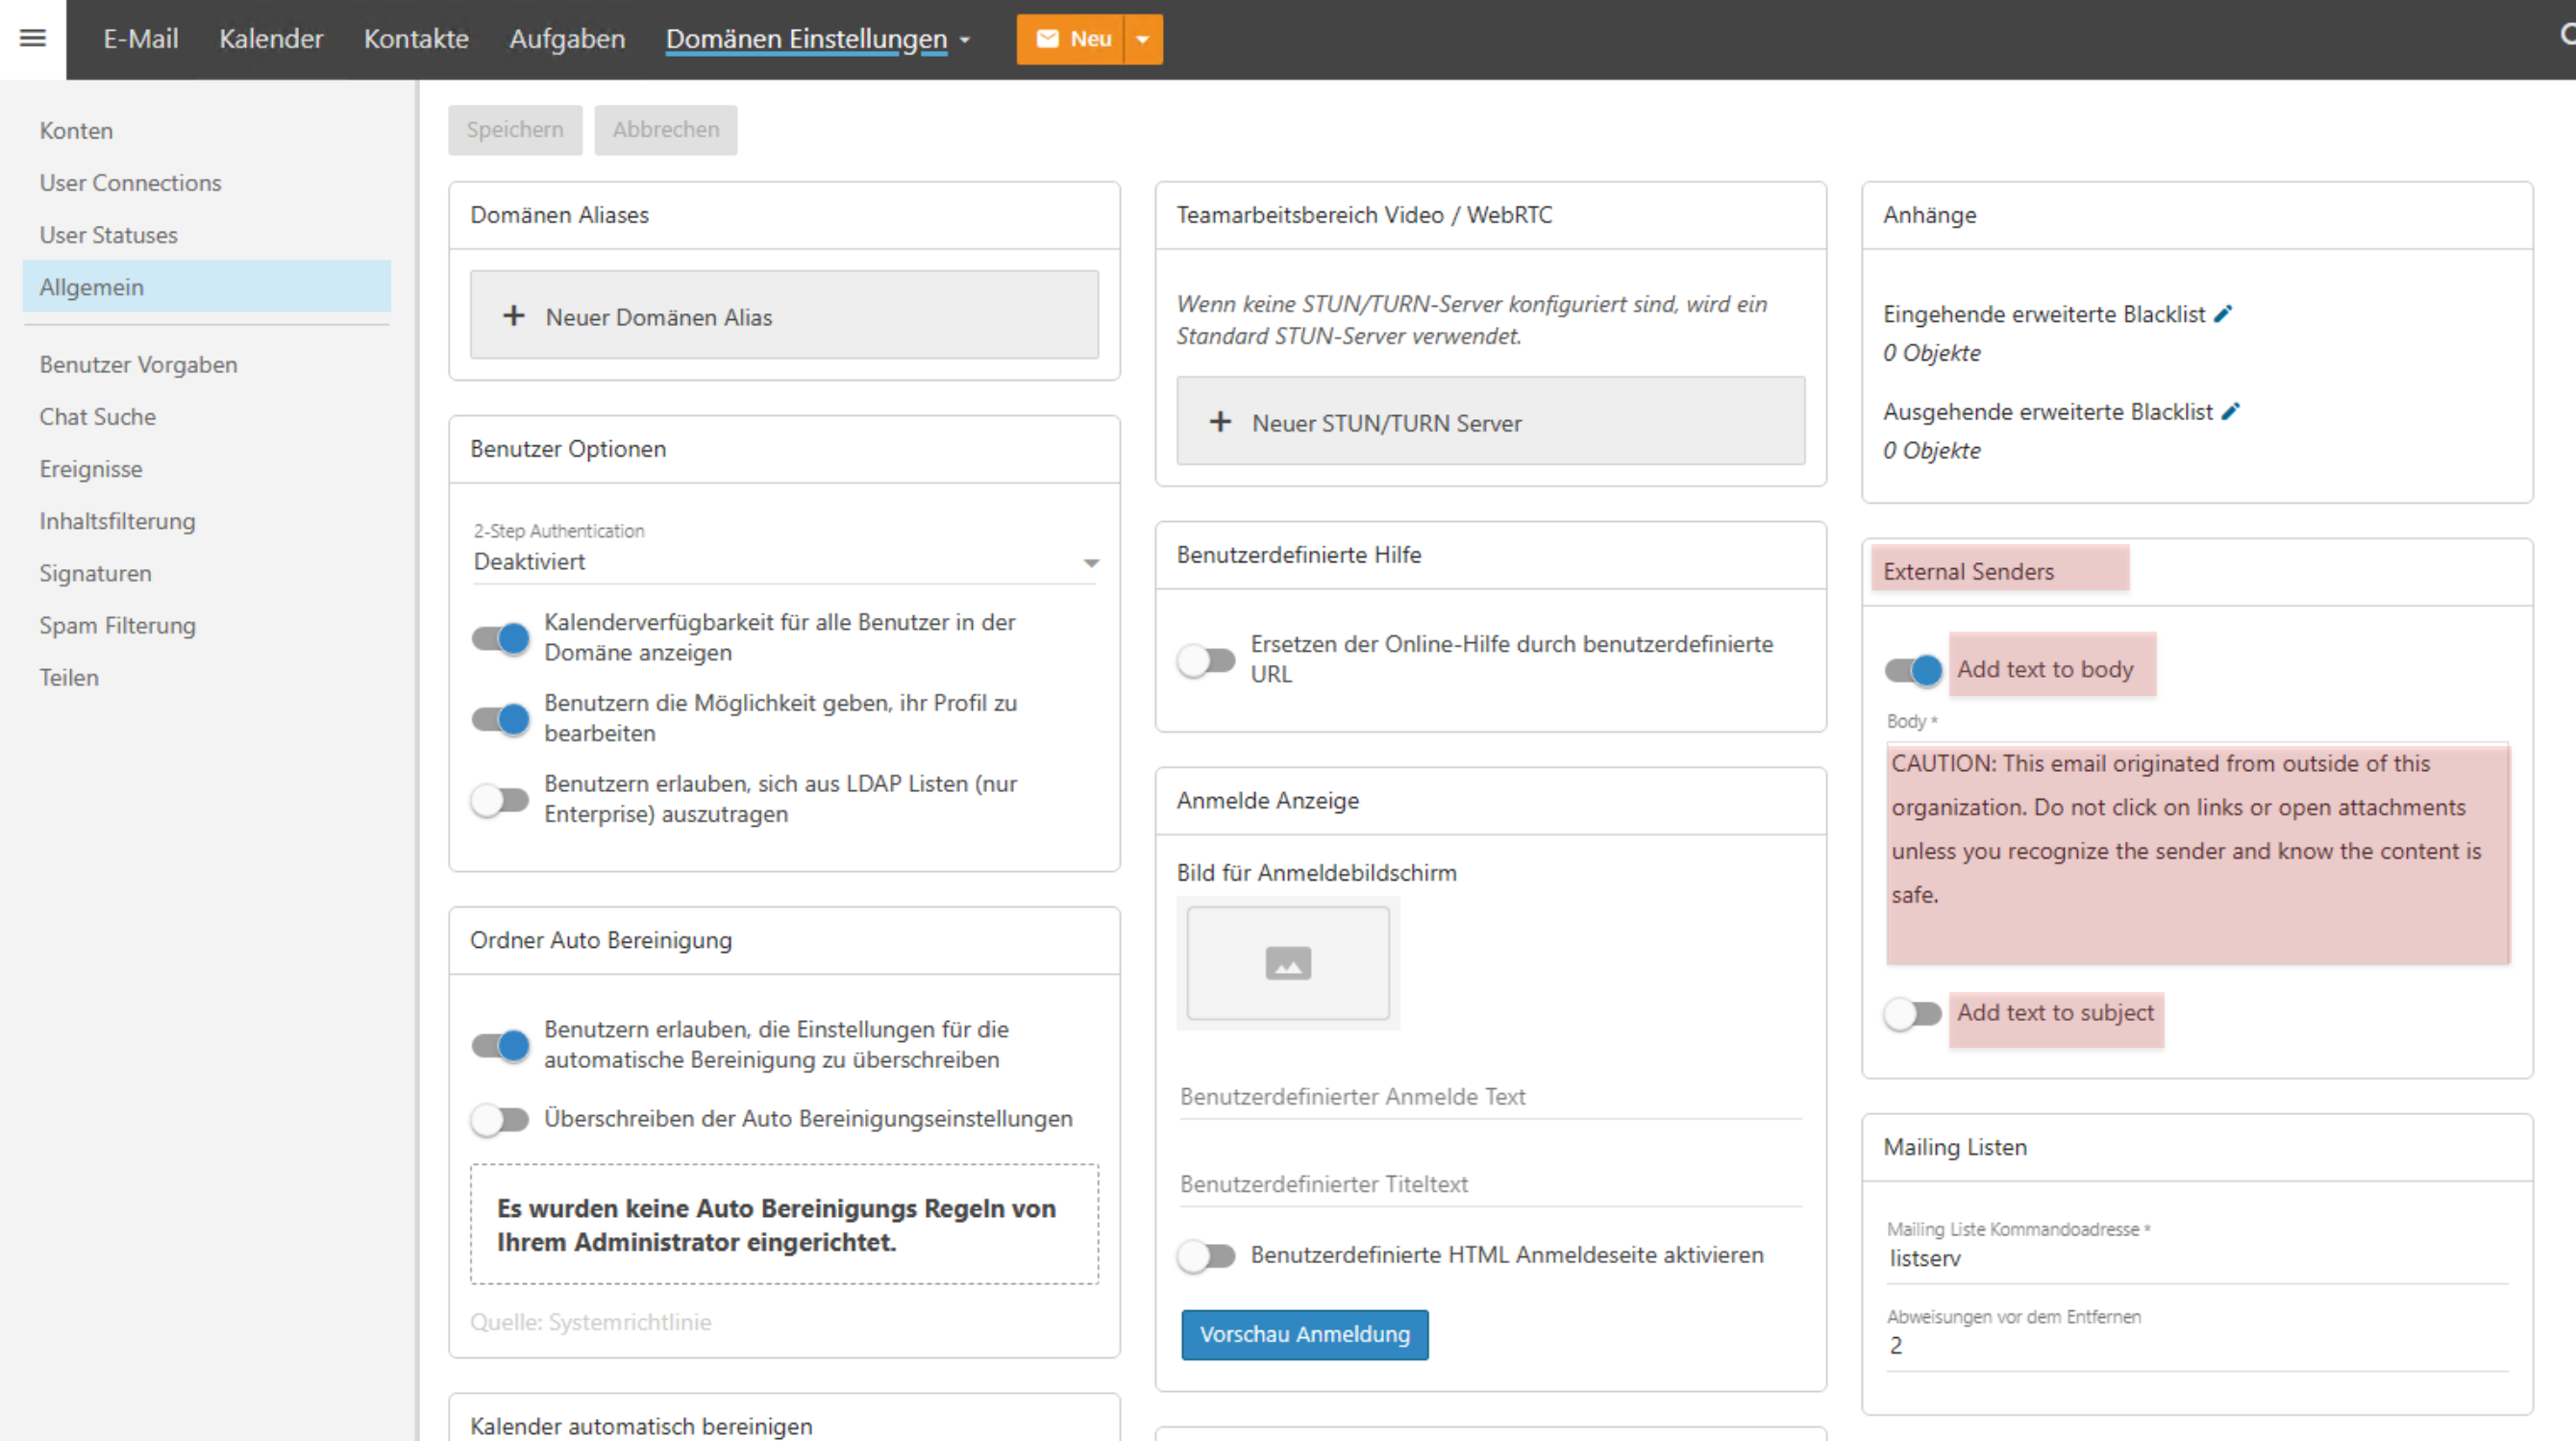Select Allgemein in sidebar

[x=206, y=287]
